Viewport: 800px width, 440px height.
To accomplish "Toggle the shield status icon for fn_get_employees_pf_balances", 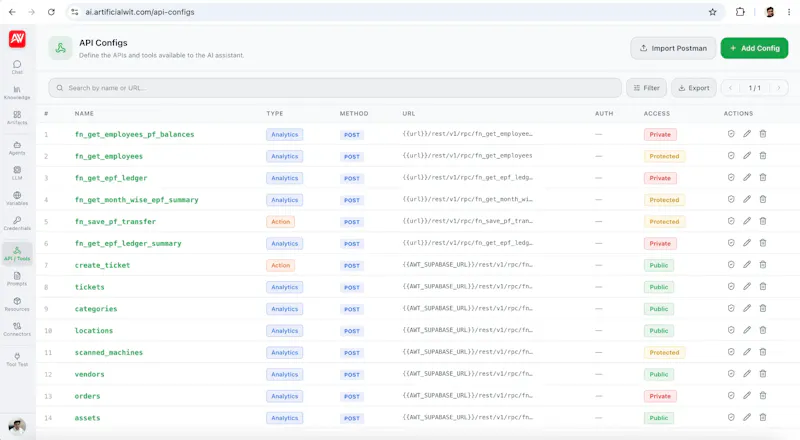I will pyautogui.click(x=731, y=134).
